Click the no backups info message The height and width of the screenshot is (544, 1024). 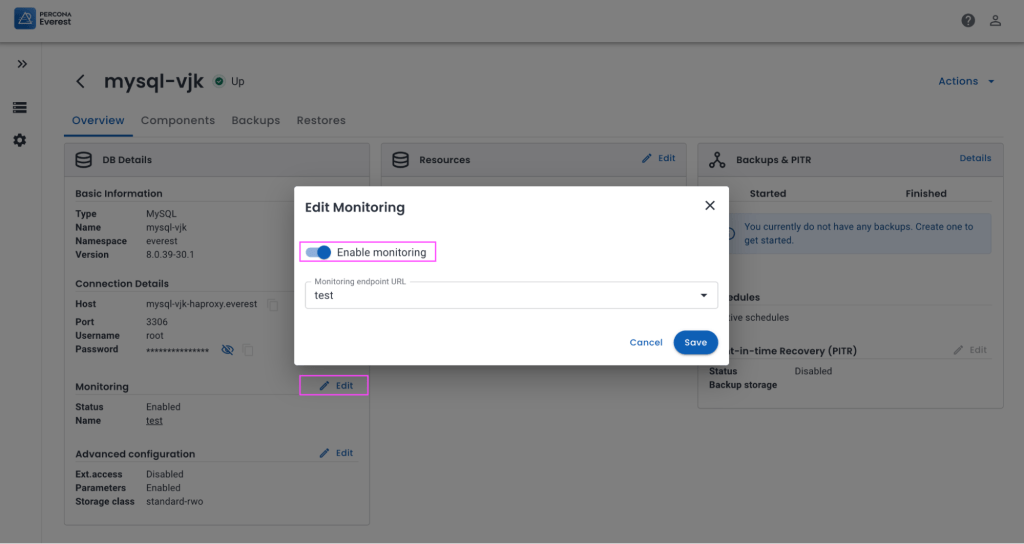click(858, 233)
